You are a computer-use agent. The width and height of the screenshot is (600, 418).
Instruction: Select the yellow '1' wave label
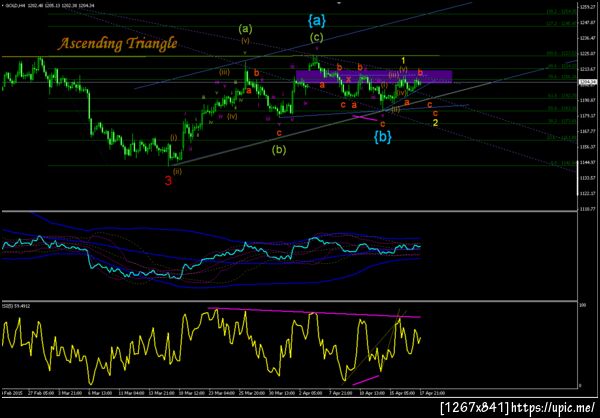(403, 60)
